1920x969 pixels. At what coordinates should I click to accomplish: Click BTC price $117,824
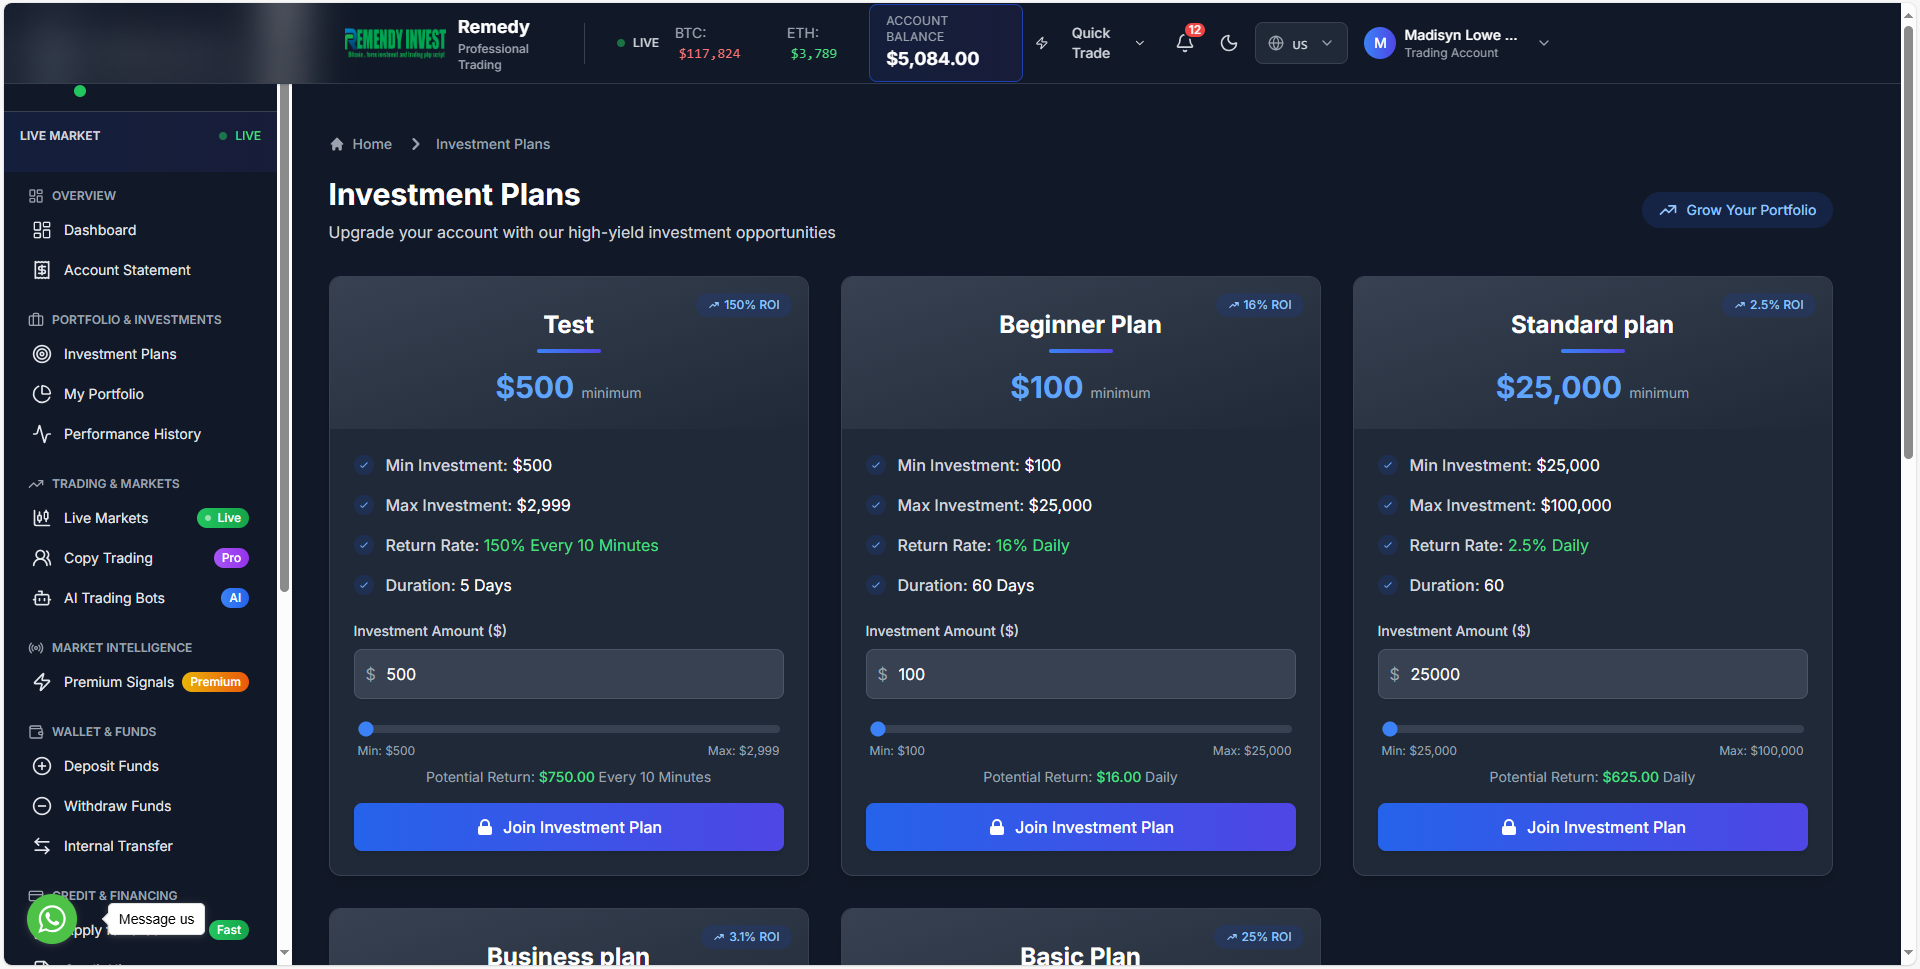pyautogui.click(x=709, y=54)
